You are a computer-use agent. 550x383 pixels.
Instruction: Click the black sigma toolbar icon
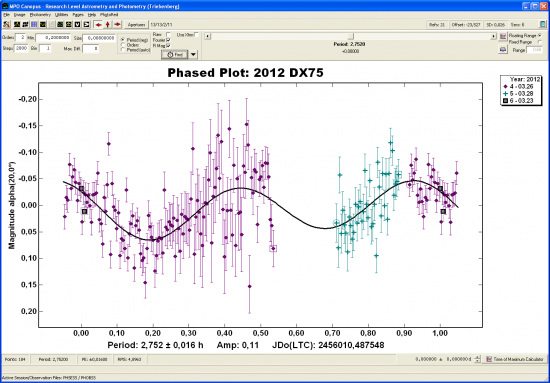click(86, 25)
